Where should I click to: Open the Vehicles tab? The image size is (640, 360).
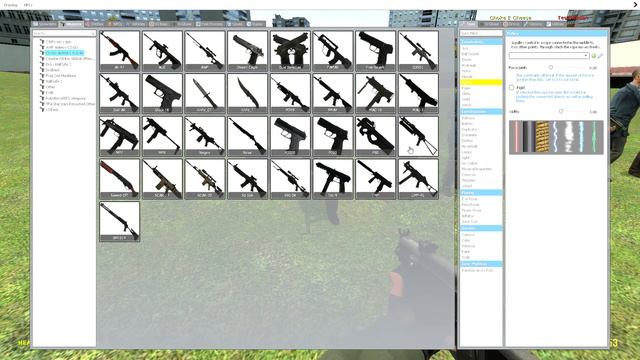[136, 24]
